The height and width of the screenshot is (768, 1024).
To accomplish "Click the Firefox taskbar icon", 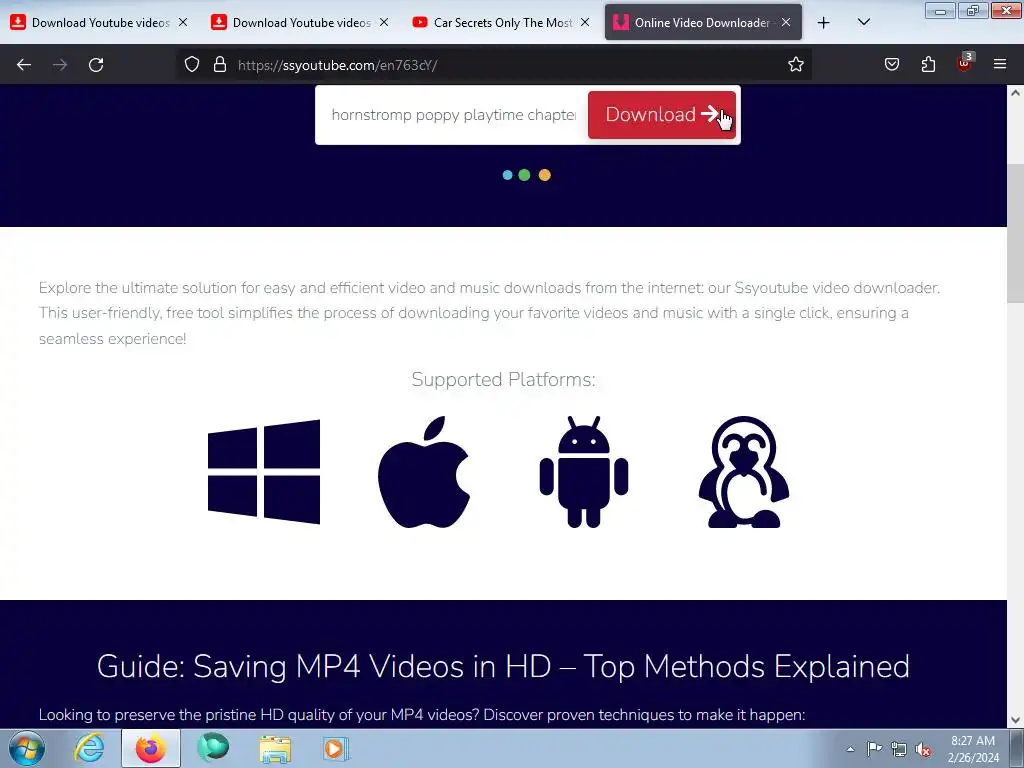I will (x=151, y=748).
